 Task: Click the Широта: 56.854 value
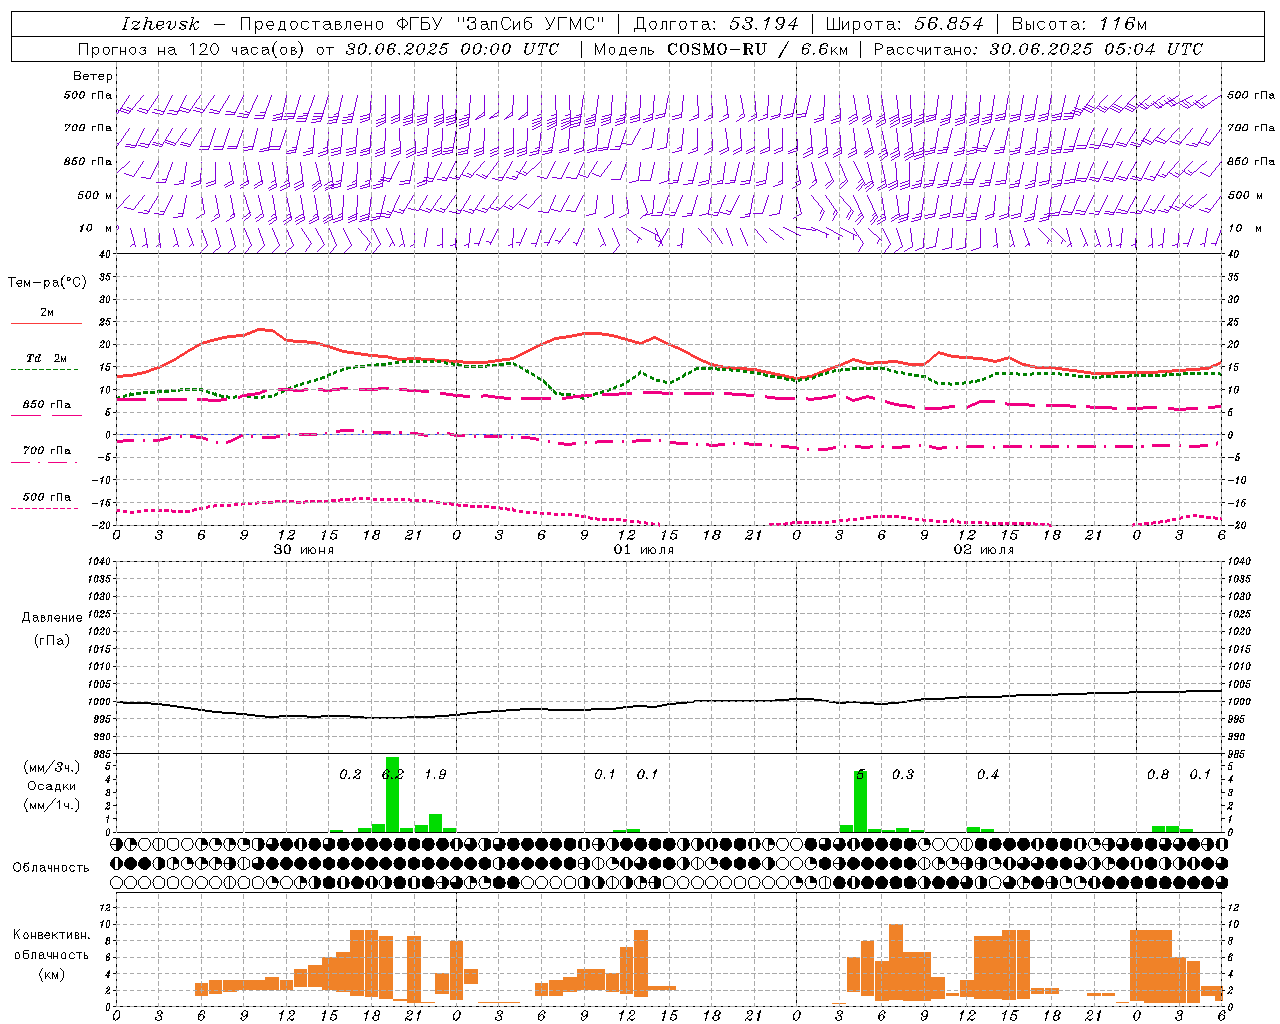(x=904, y=24)
